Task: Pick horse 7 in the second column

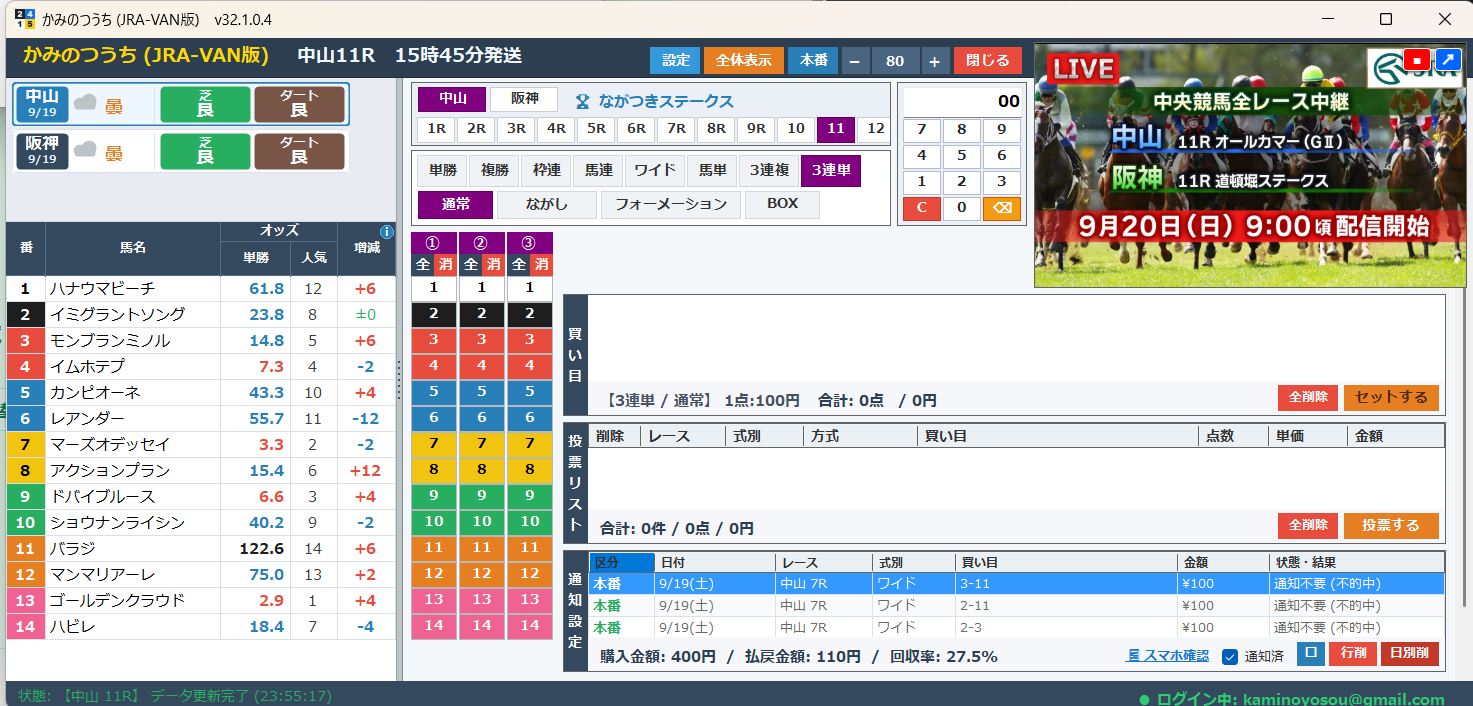Action: 482,443
